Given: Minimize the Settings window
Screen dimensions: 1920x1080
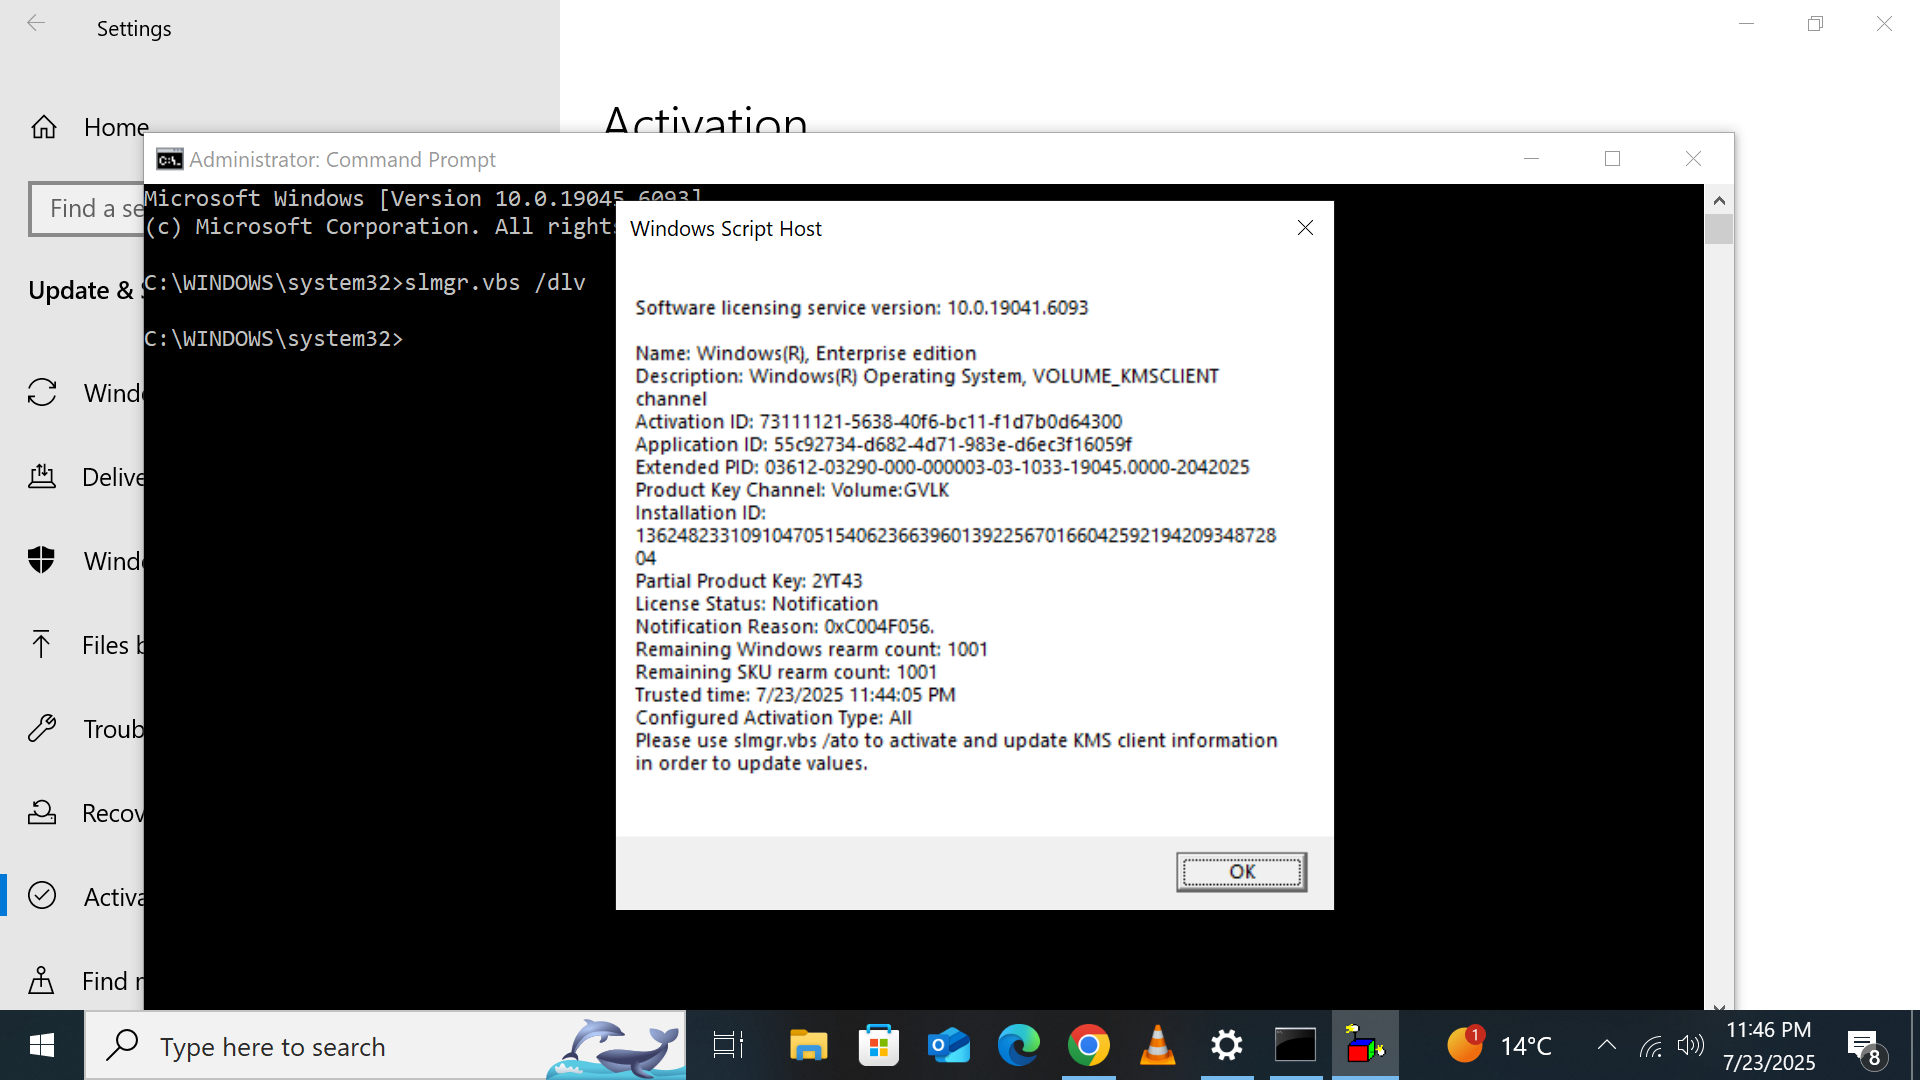Looking at the screenshot, I should coord(1746,23).
